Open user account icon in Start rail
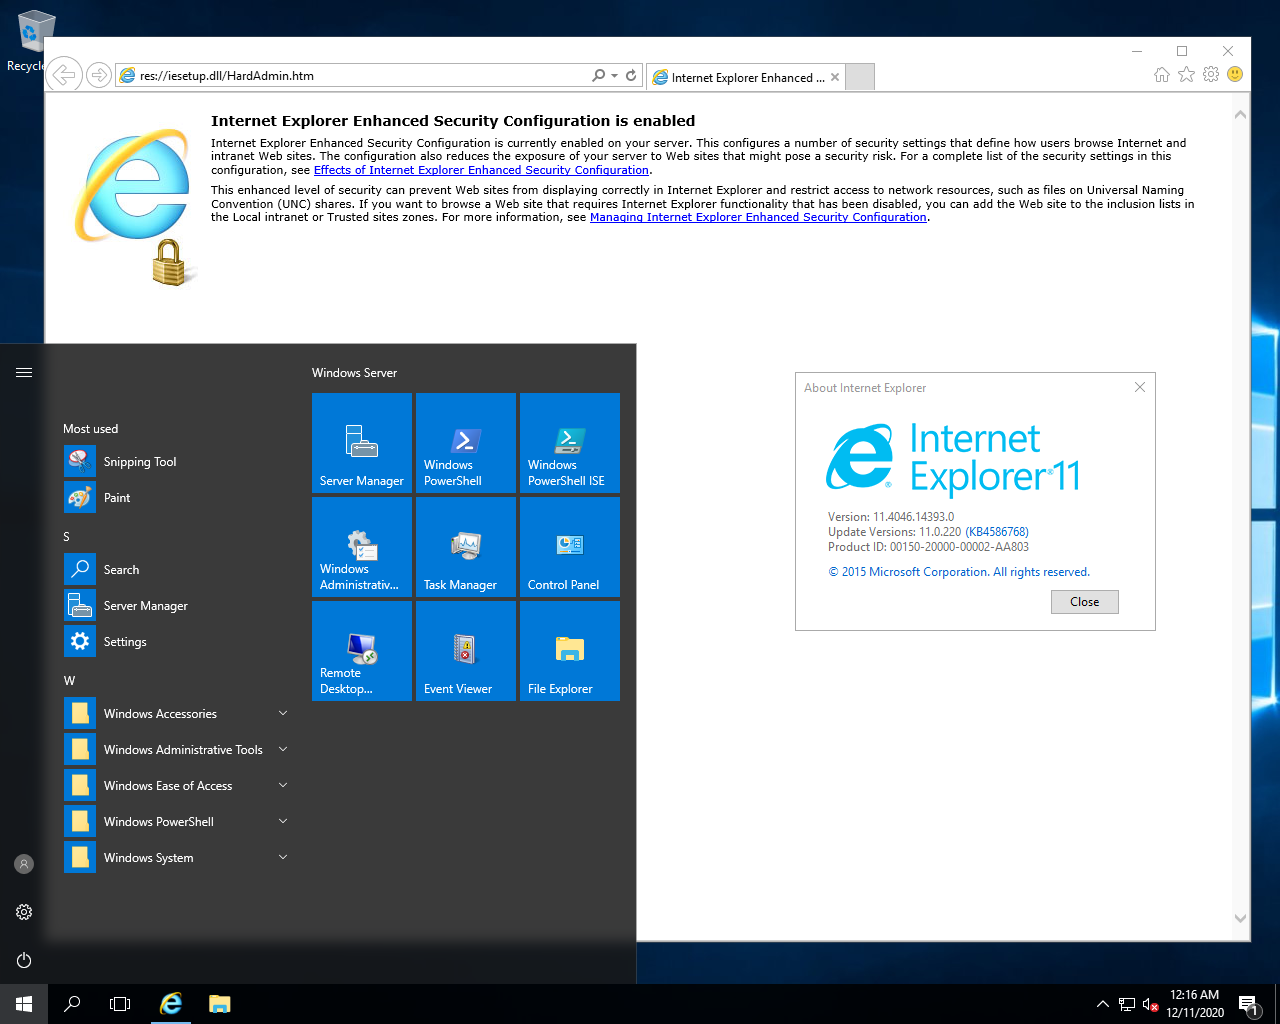This screenshot has height=1024, width=1280. (24, 864)
